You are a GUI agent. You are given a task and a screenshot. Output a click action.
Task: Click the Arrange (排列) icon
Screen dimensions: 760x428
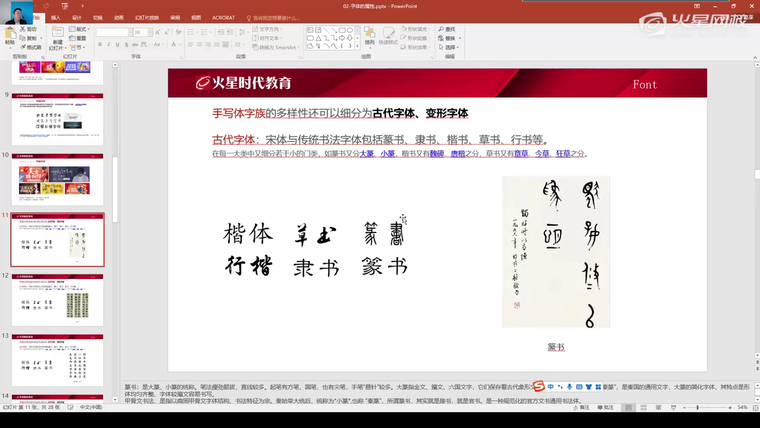(370, 38)
